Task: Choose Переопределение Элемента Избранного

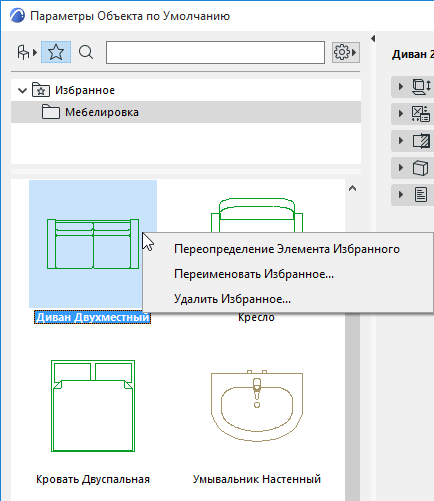Action: coord(287,249)
